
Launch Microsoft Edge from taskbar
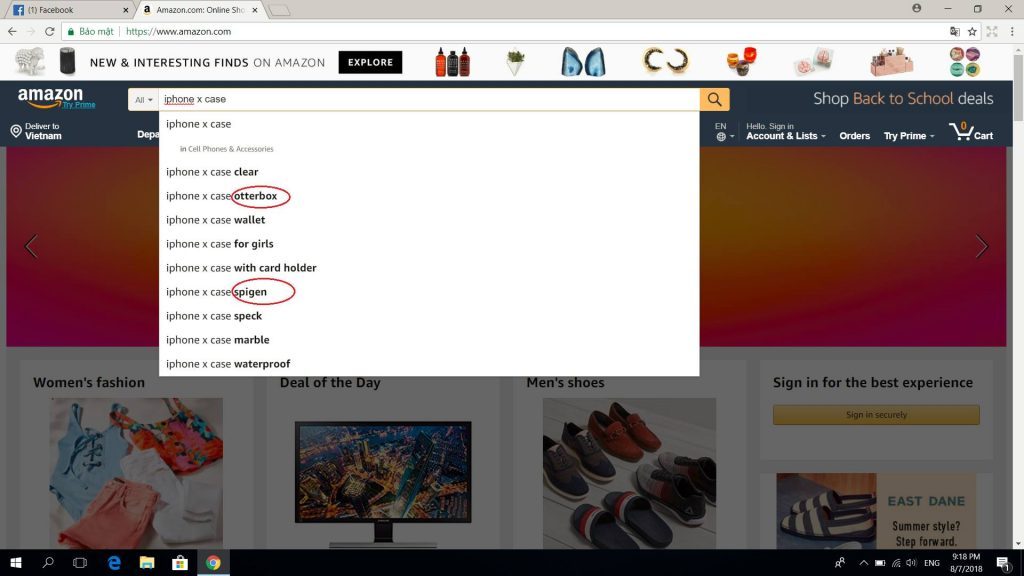point(114,562)
